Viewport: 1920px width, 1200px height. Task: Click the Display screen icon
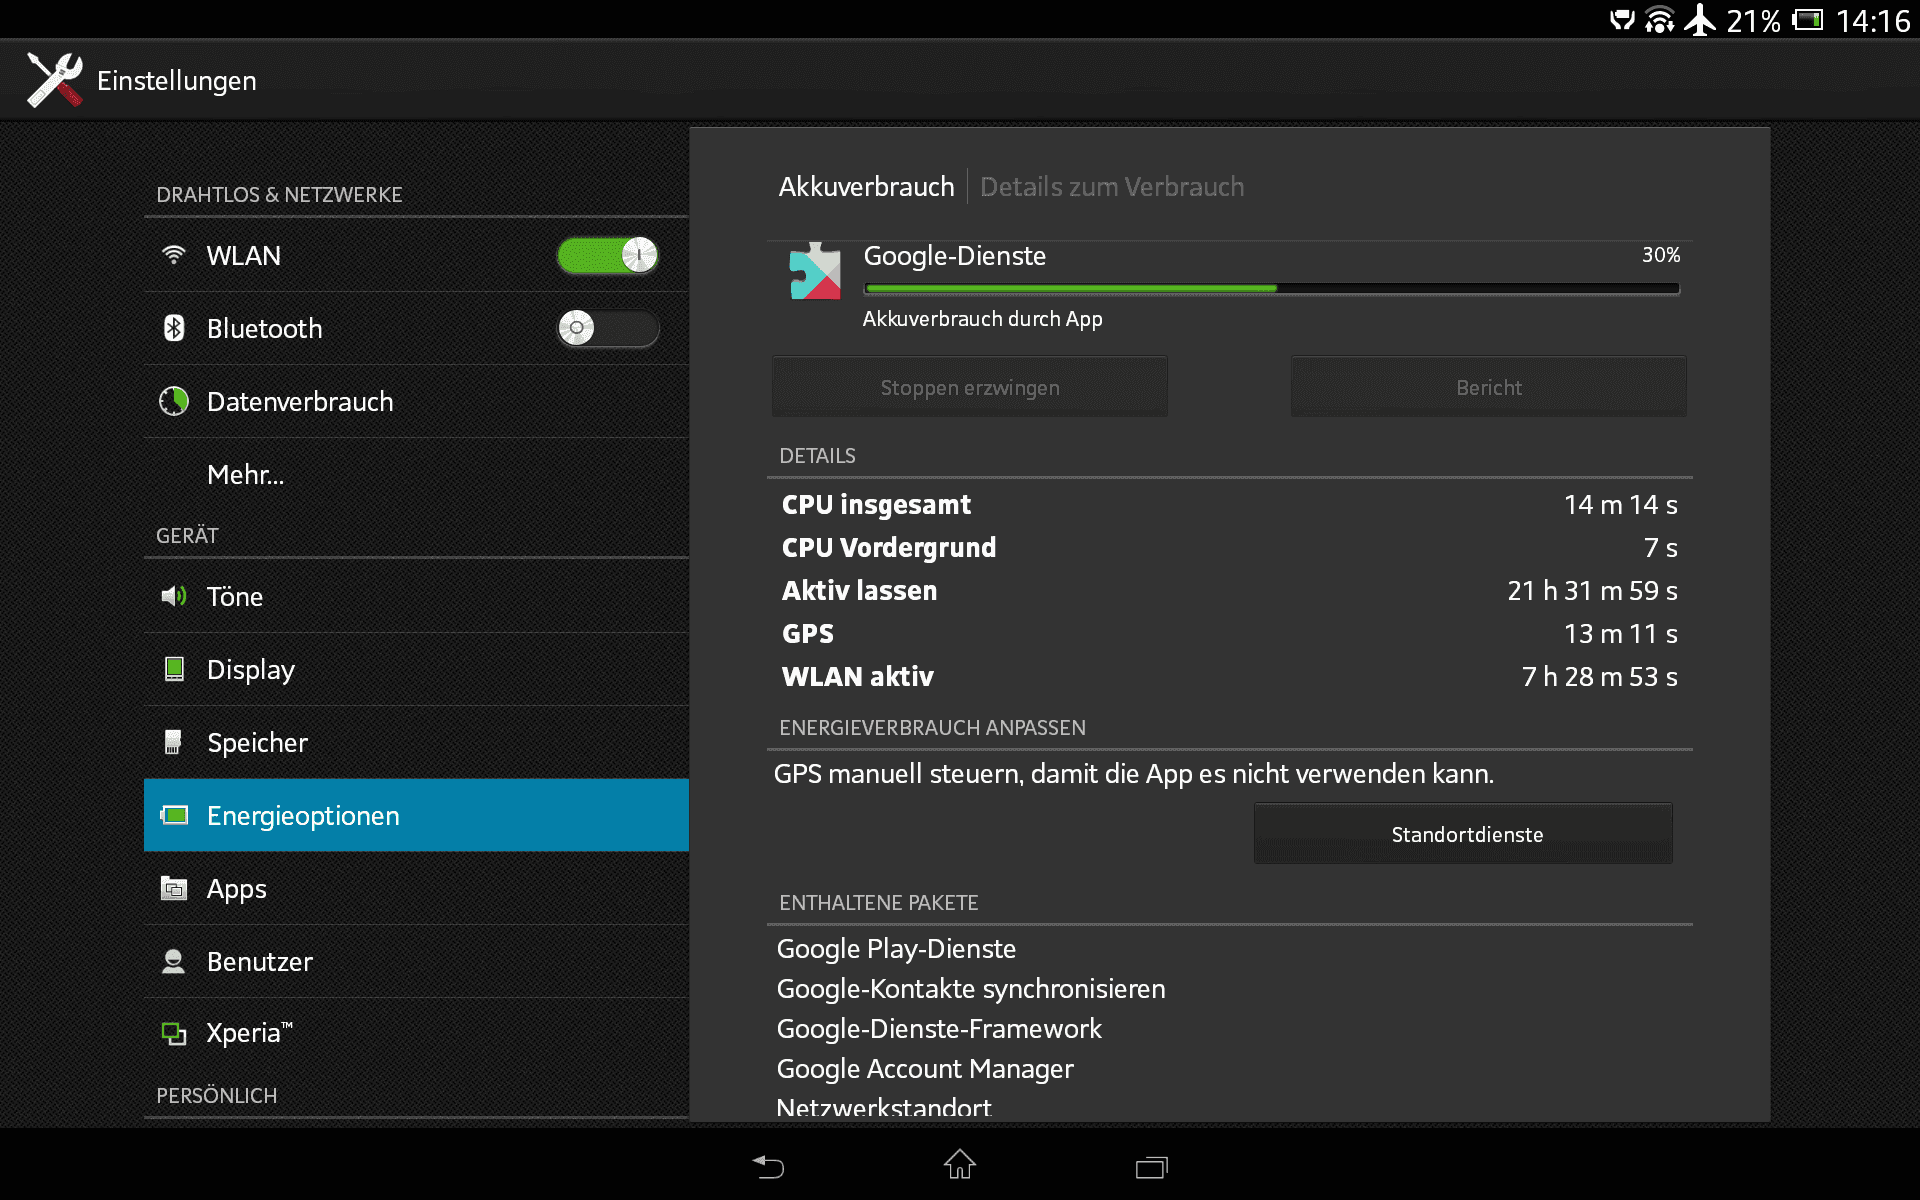click(174, 669)
